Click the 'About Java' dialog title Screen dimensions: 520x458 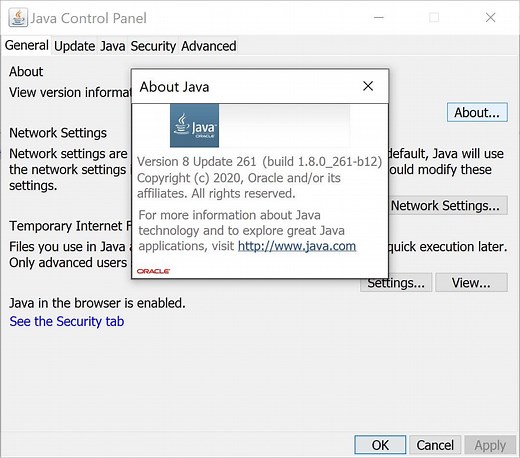tap(174, 87)
